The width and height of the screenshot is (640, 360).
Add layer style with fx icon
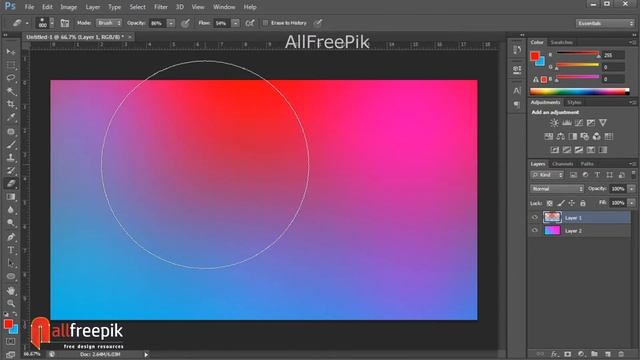554,354
